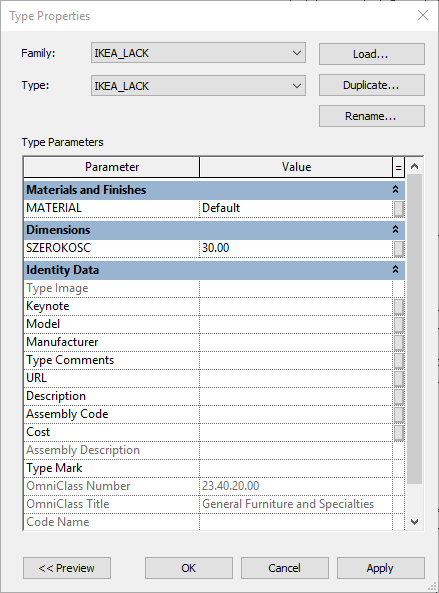439x593 pixels.
Task: Select the Type Mark parameter row
Action: coord(214,468)
